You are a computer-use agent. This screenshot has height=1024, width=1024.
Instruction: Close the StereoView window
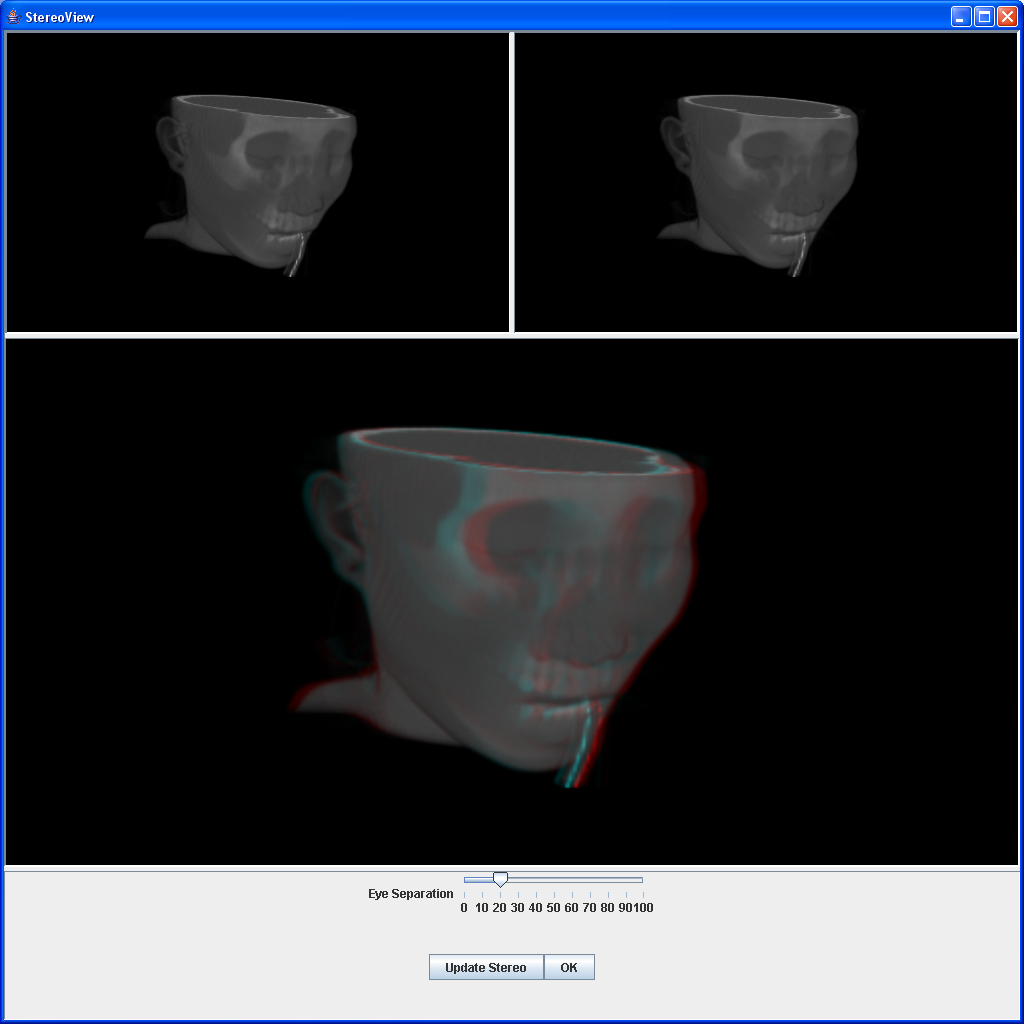pos(1007,16)
